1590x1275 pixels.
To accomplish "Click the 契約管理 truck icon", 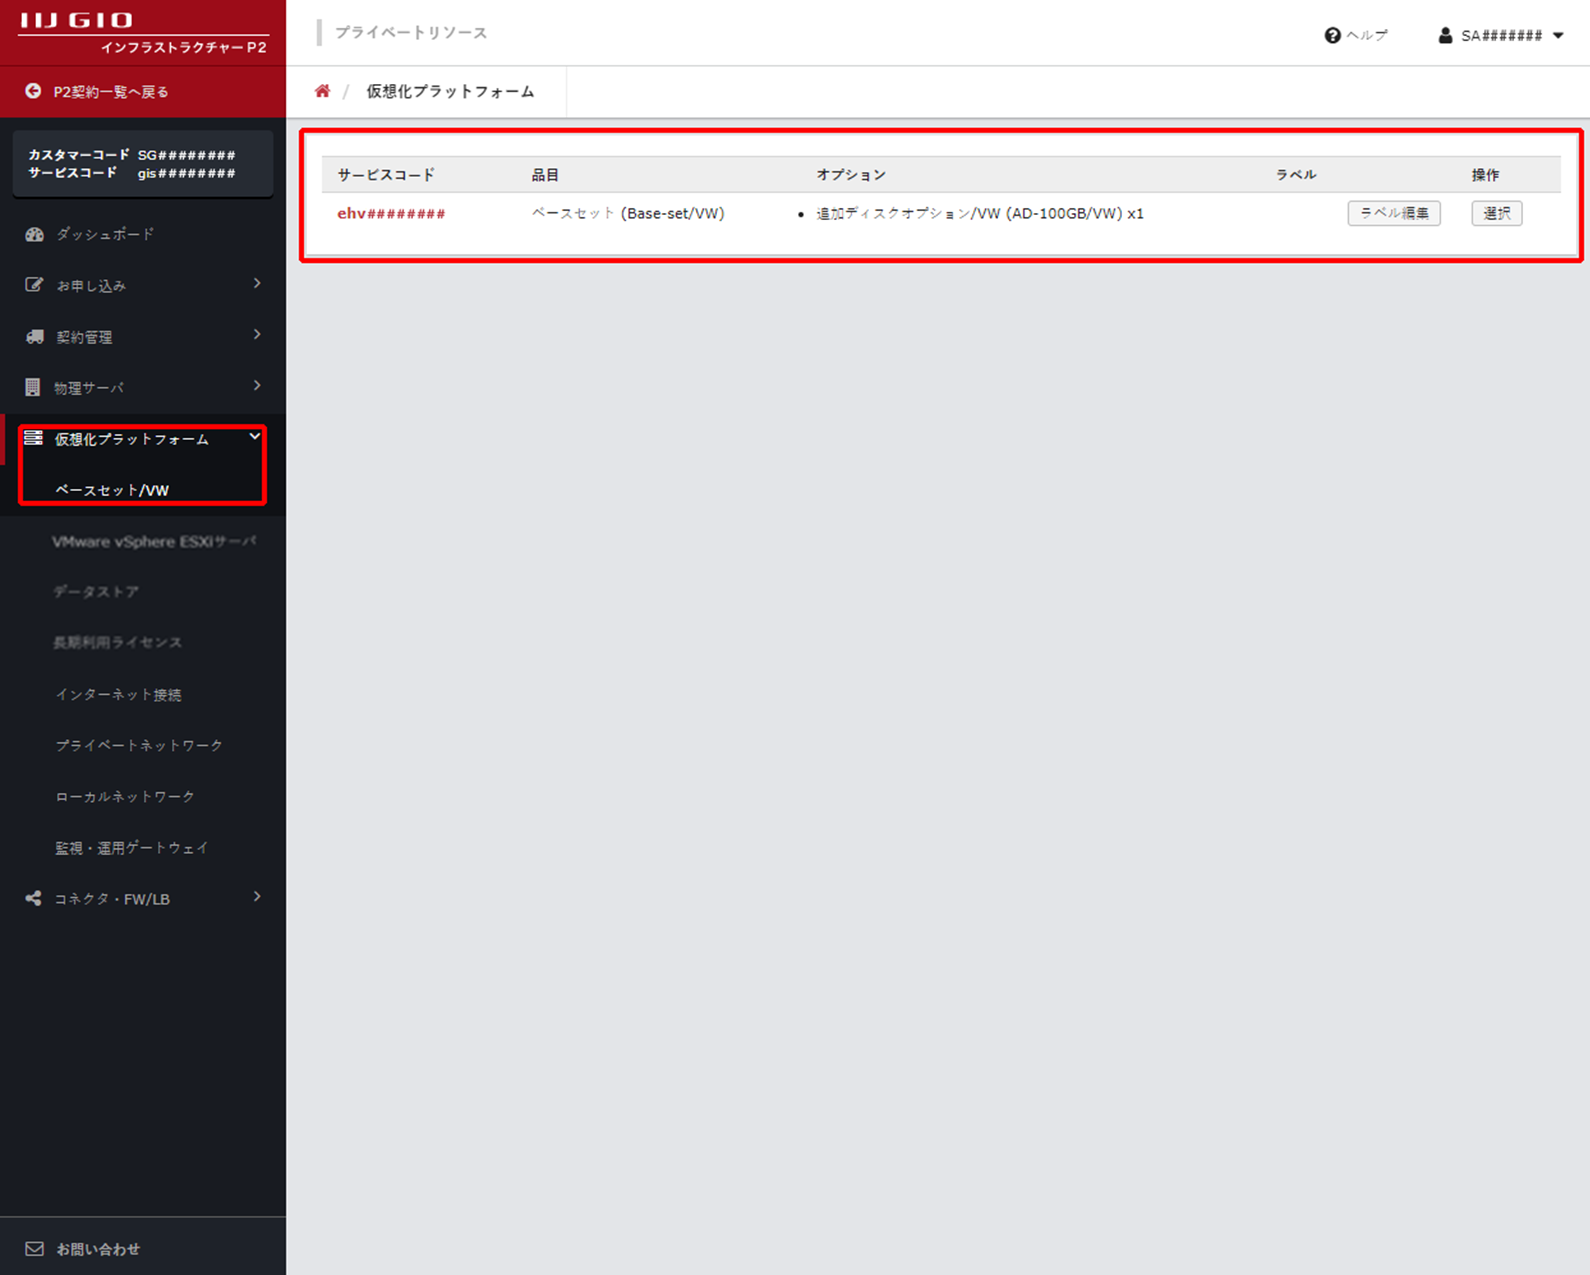I will pyautogui.click(x=34, y=337).
